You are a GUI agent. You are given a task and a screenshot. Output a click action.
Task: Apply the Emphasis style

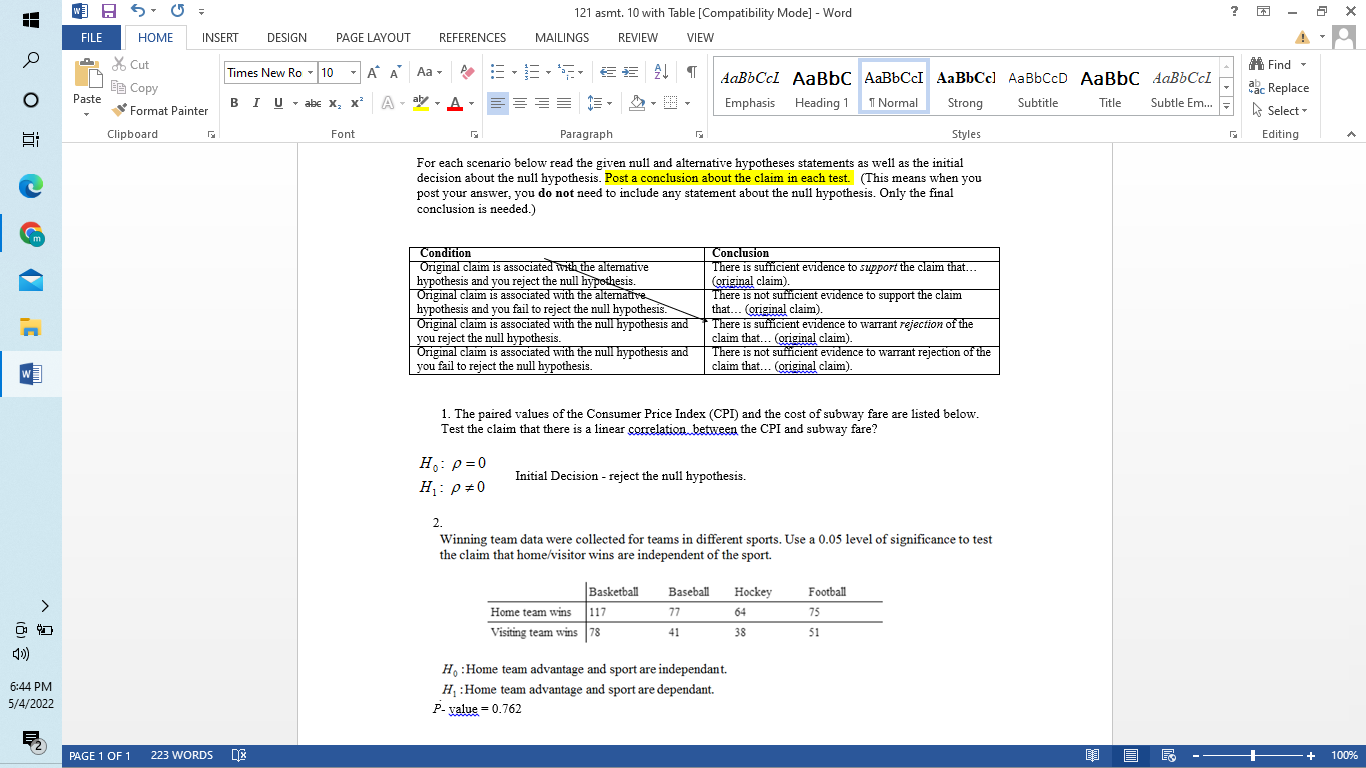(750, 88)
